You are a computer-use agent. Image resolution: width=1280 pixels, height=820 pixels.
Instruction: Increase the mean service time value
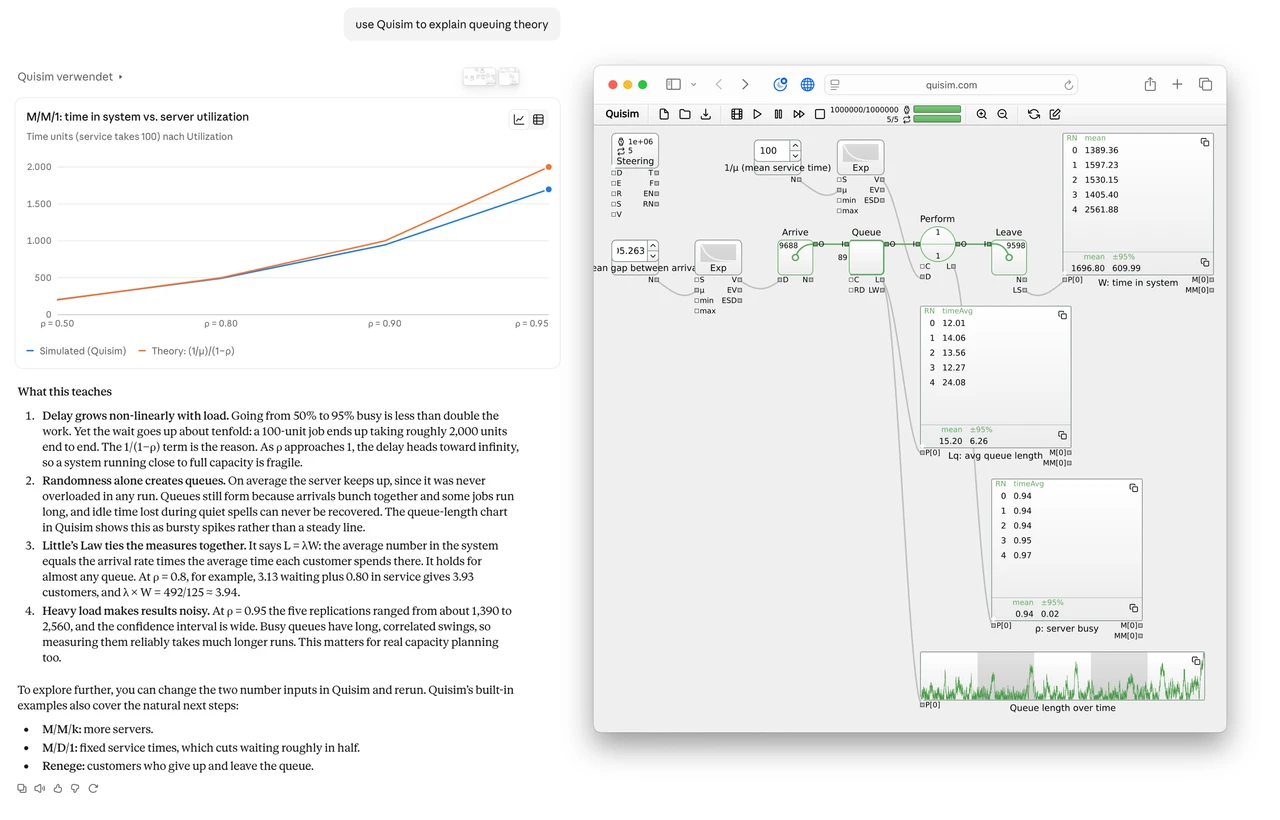[795, 146]
